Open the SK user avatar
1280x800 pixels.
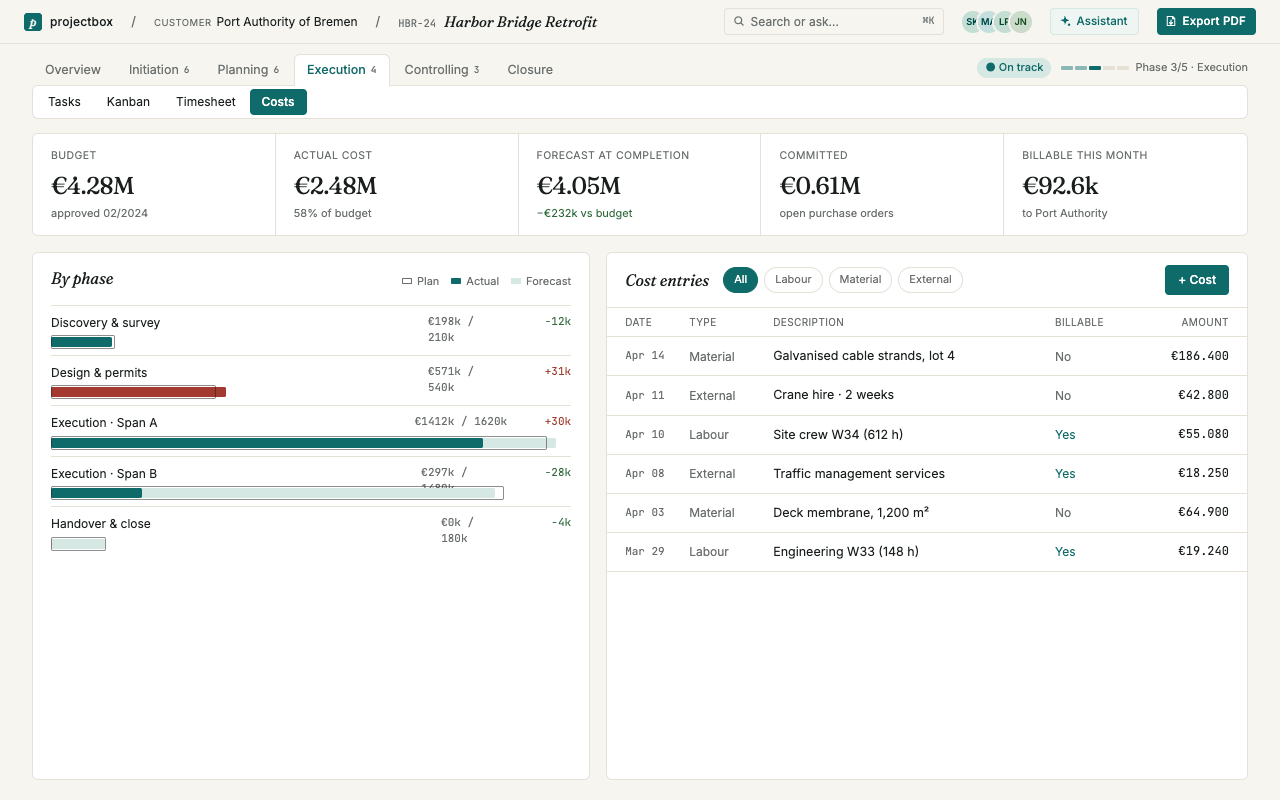click(972, 22)
